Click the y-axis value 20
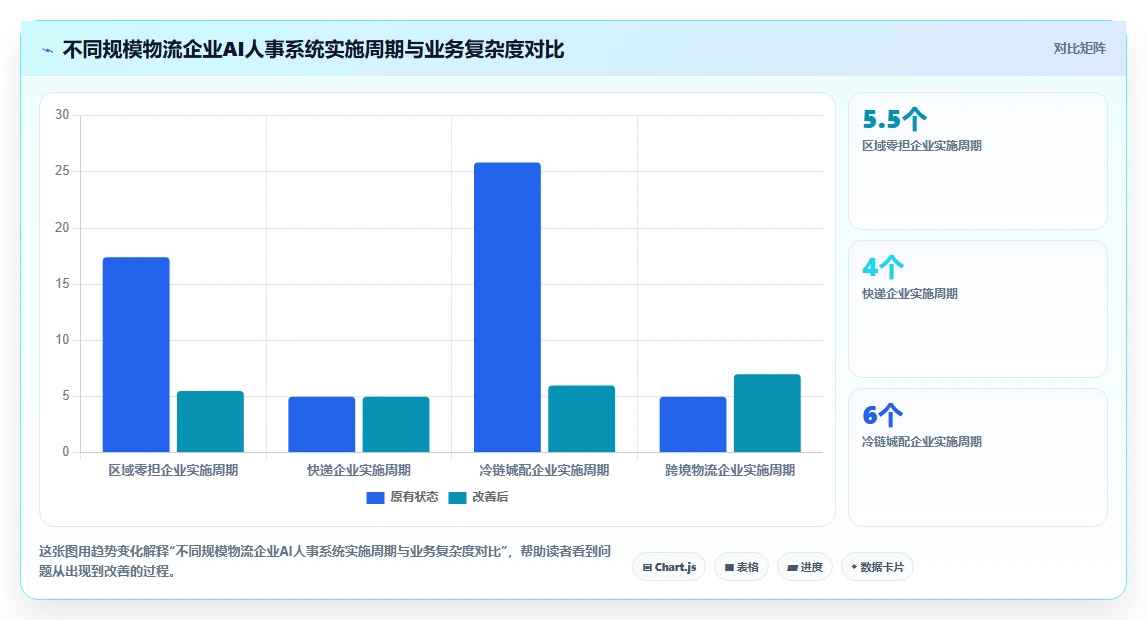This screenshot has width=1147, height=620. [x=62, y=227]
